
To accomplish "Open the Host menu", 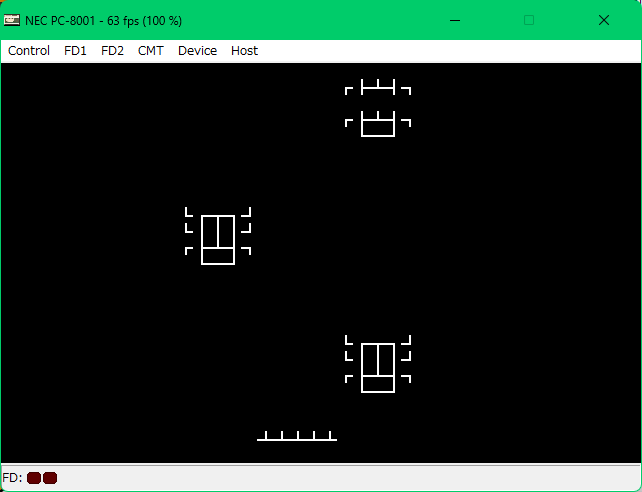I will point(244,51).
